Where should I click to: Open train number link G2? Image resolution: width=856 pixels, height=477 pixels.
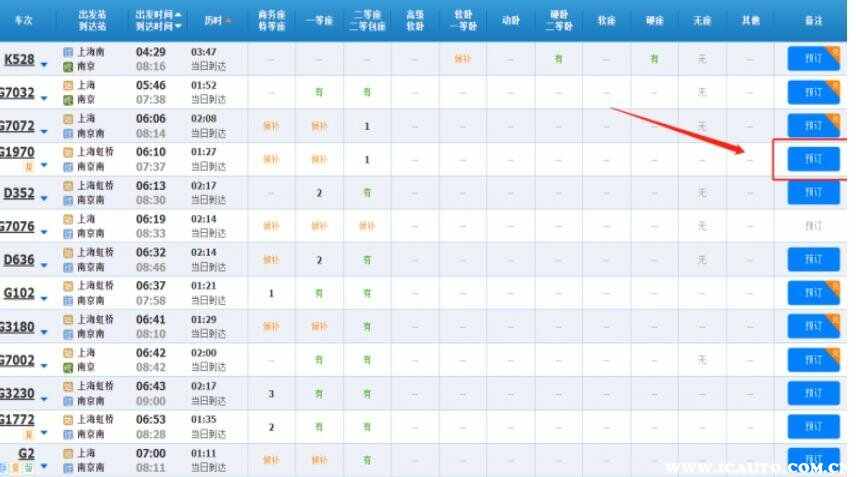pos(26,454)
